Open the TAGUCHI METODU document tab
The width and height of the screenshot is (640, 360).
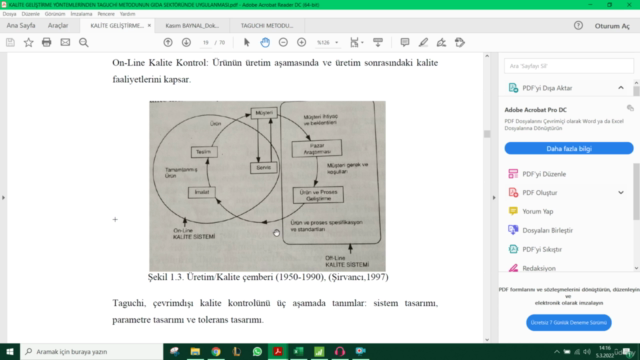(267, 25)
